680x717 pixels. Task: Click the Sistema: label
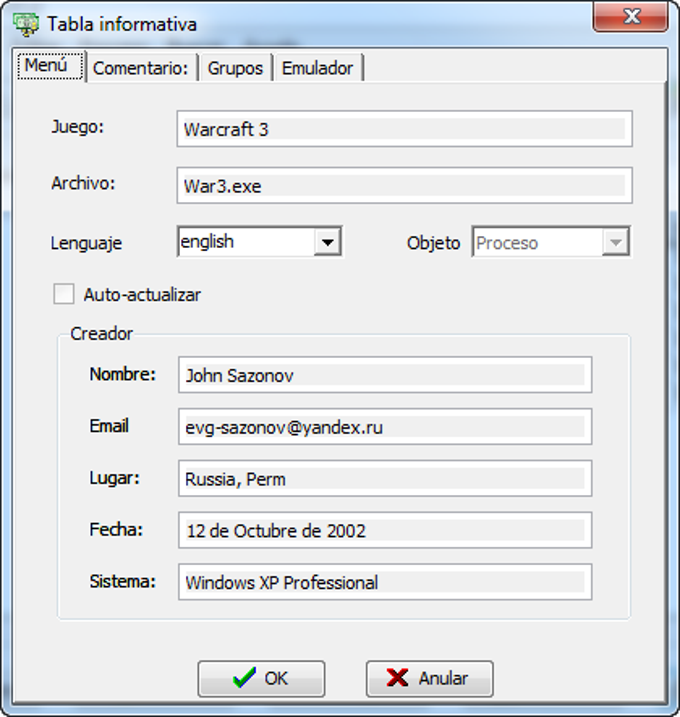(x=123, y=582)
